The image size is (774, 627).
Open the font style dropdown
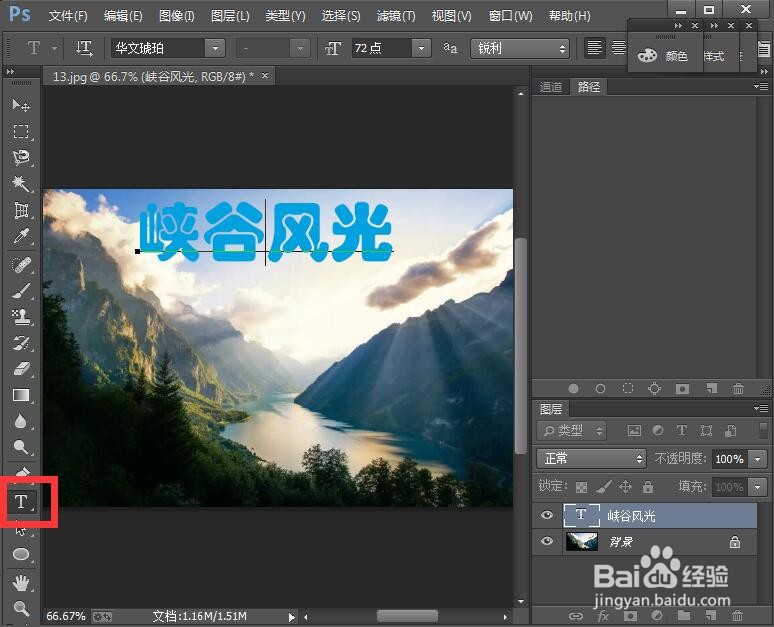pyautogui.click(x=300, y=48)
